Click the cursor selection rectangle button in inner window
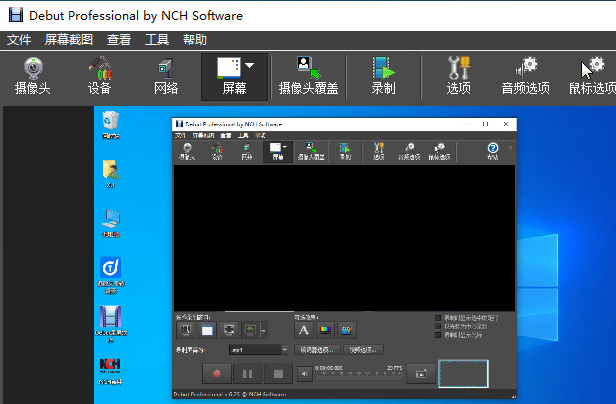616x404 pixels. 186,330
